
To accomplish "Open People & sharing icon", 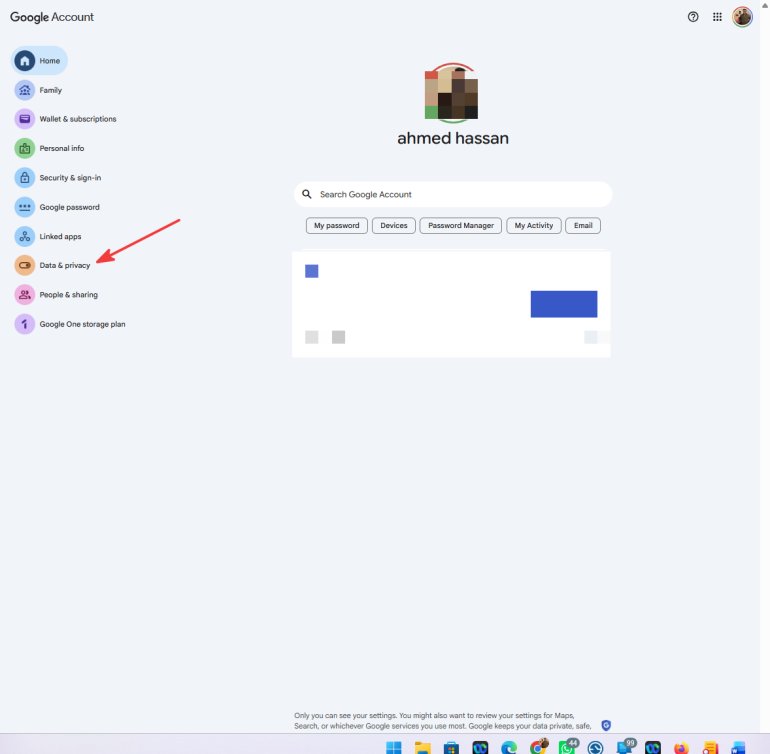I will point(25,295).
